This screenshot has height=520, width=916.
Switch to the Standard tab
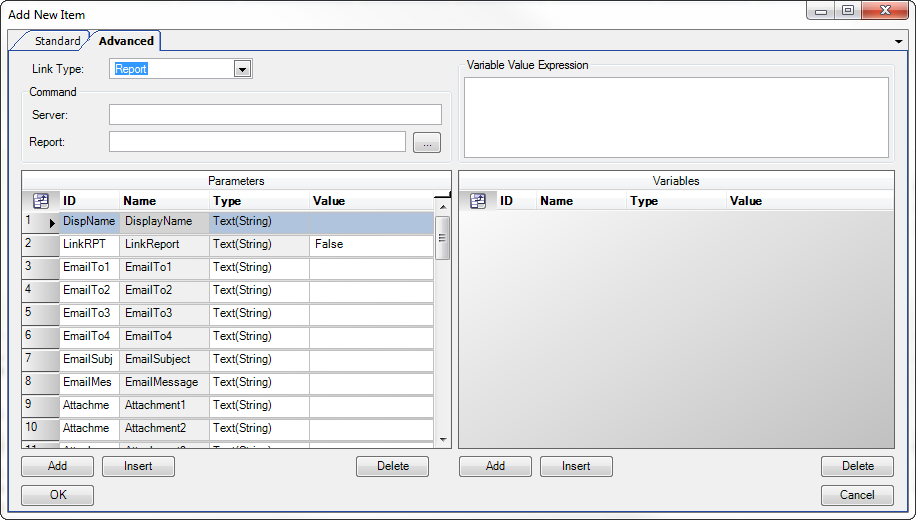coord(57,41)
